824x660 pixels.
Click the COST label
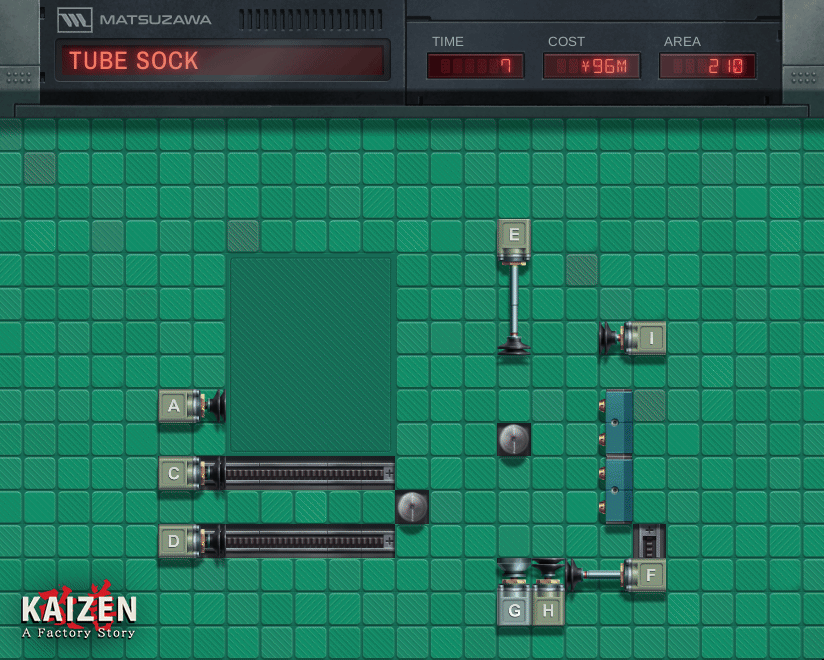coord(566,42)
